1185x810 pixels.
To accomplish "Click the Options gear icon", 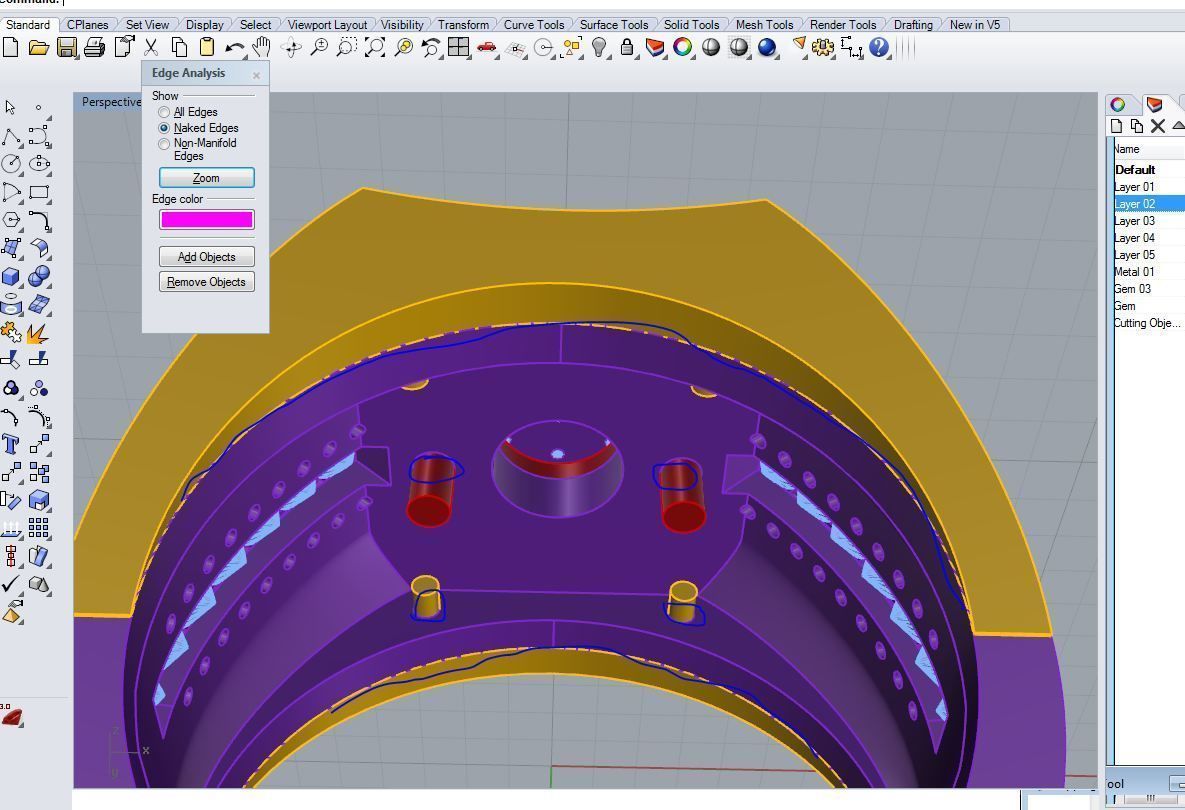I will (823, 48).
